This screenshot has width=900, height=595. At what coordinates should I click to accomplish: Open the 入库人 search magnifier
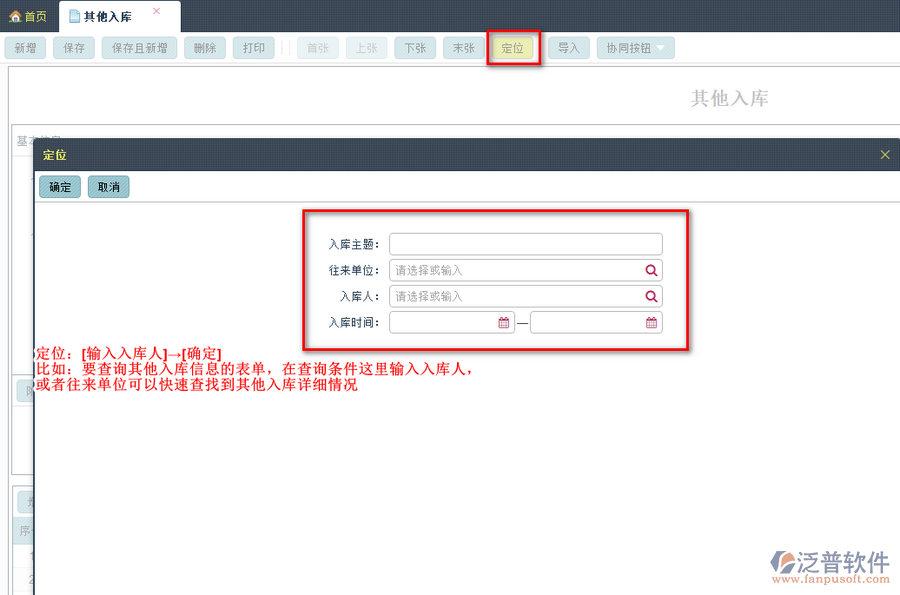click(x=651, y=297)
